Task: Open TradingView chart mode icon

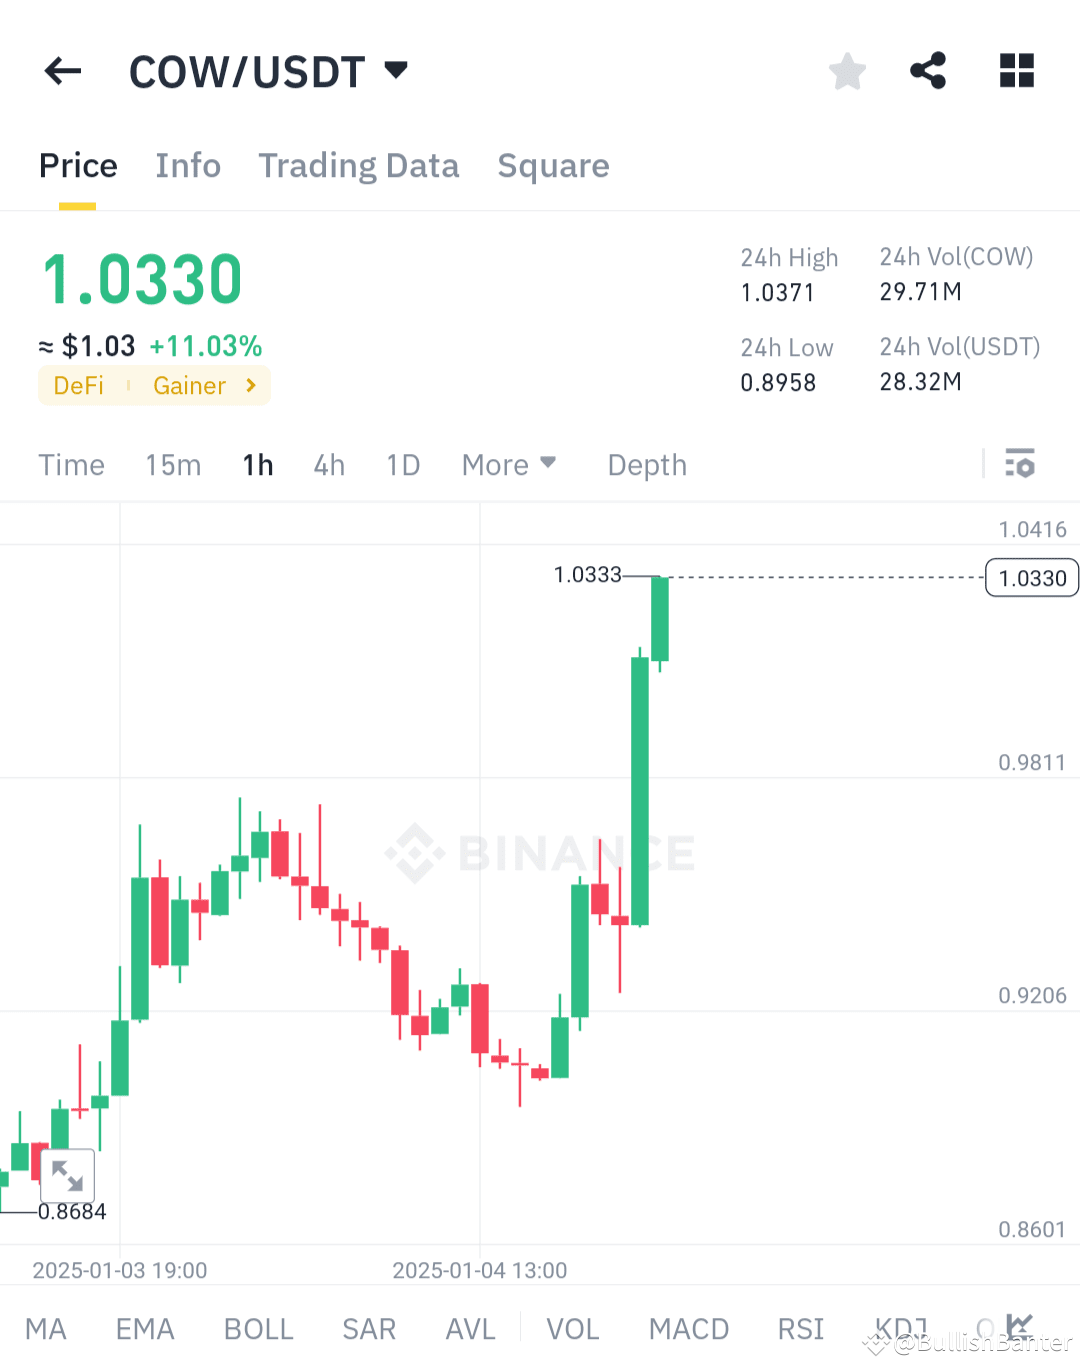Action: click(1019, 1325)
